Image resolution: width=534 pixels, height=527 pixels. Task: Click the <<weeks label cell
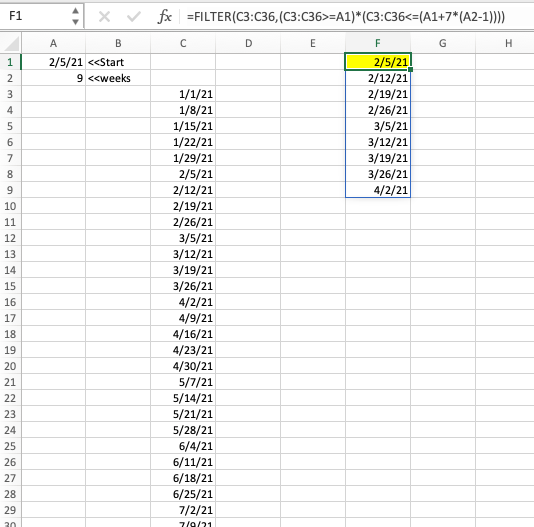pyautogui.click(x=118, y=78)
